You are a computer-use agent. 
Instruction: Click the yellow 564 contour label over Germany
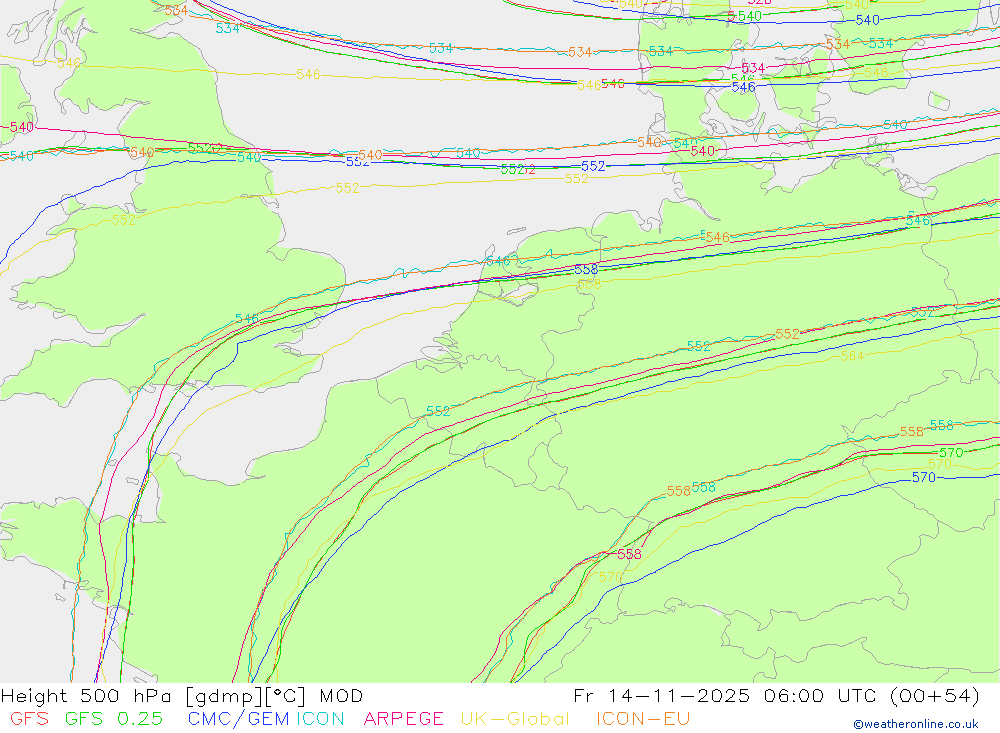coord(852,356)
